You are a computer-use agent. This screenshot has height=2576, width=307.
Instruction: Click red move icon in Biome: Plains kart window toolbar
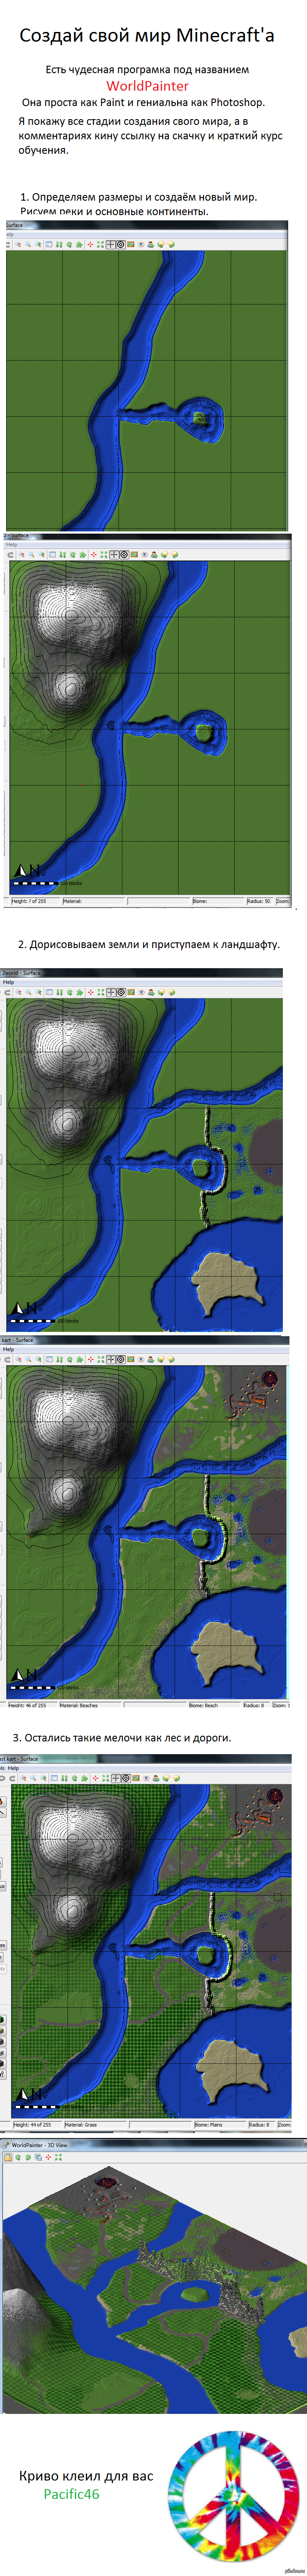click(x=97, y=1777)
